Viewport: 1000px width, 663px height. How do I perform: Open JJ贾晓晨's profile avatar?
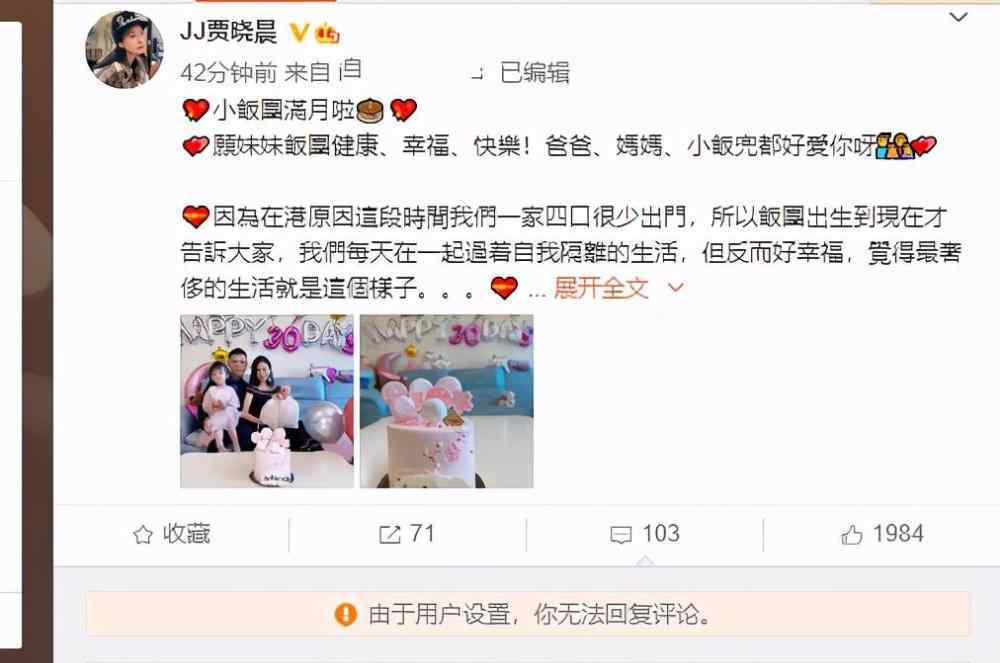click(124, 49)
